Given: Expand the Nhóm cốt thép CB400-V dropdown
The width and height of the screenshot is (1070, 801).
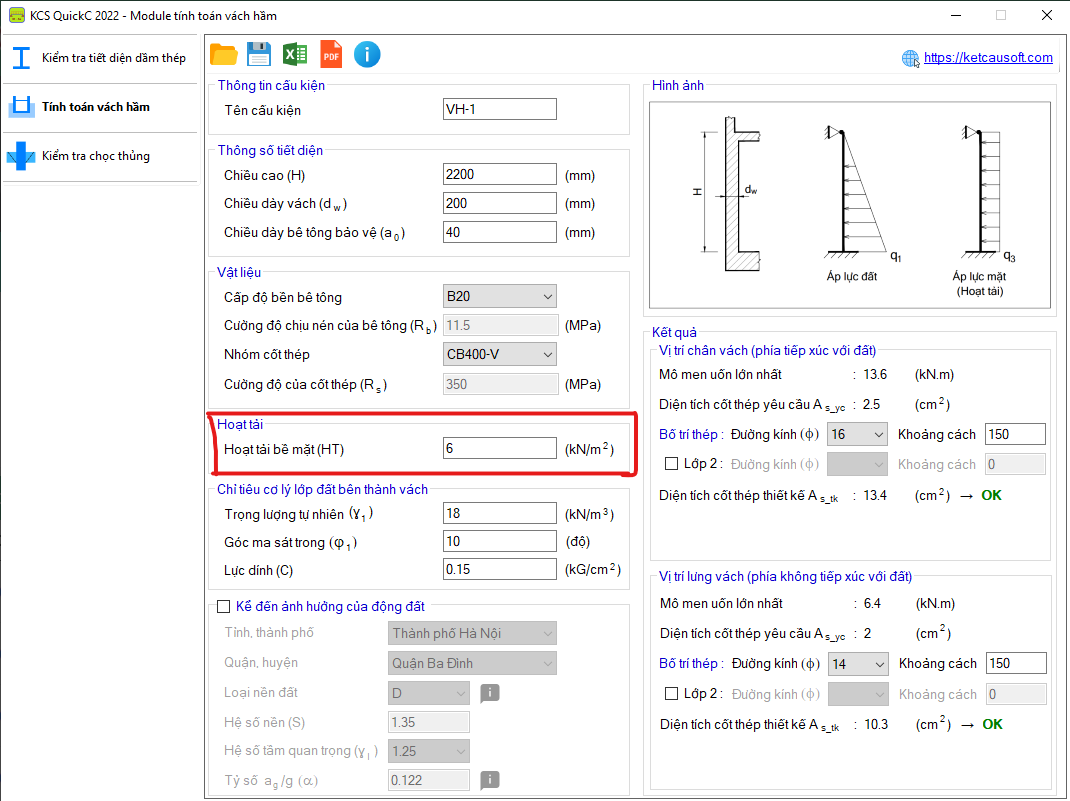Looking at the screenshot, I should (499, 355).
